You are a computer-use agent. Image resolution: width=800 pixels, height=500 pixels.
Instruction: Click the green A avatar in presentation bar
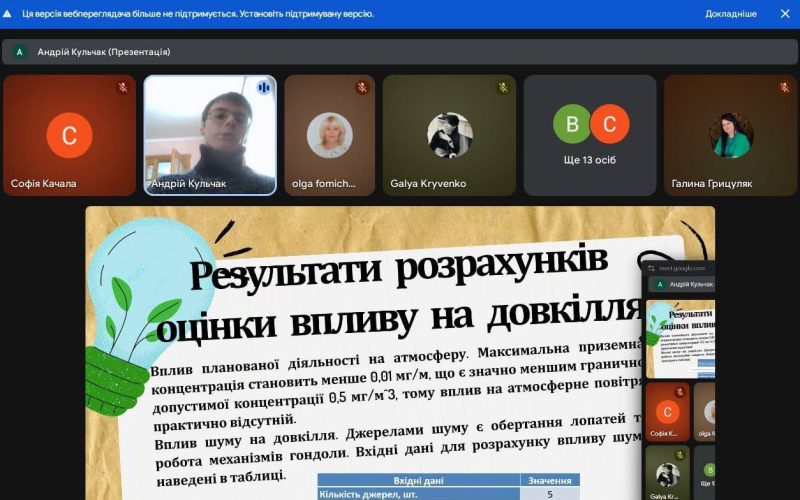click(19, 52)
